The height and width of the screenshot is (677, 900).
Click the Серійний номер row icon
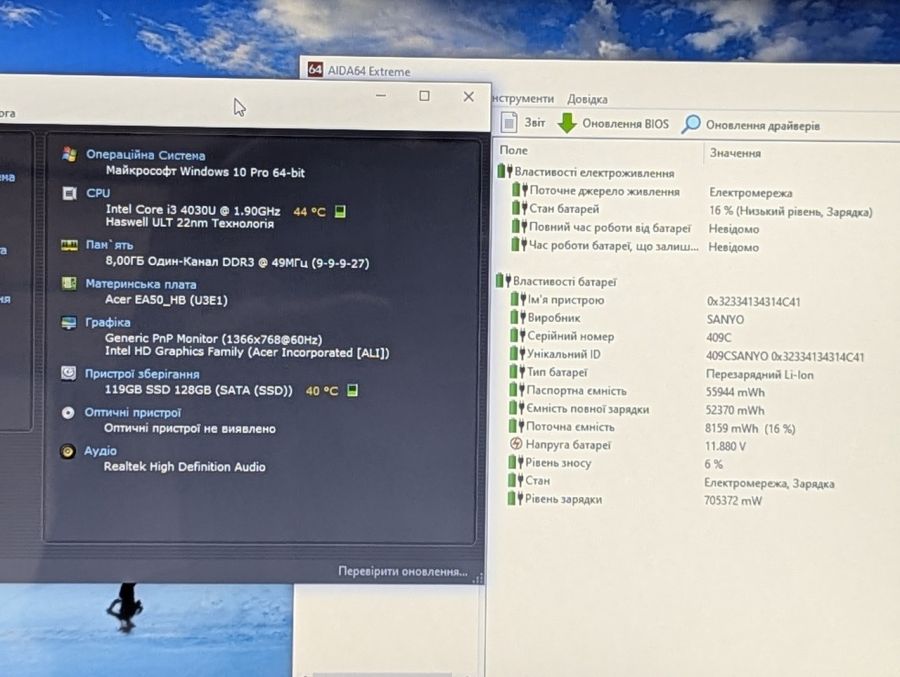517,335
